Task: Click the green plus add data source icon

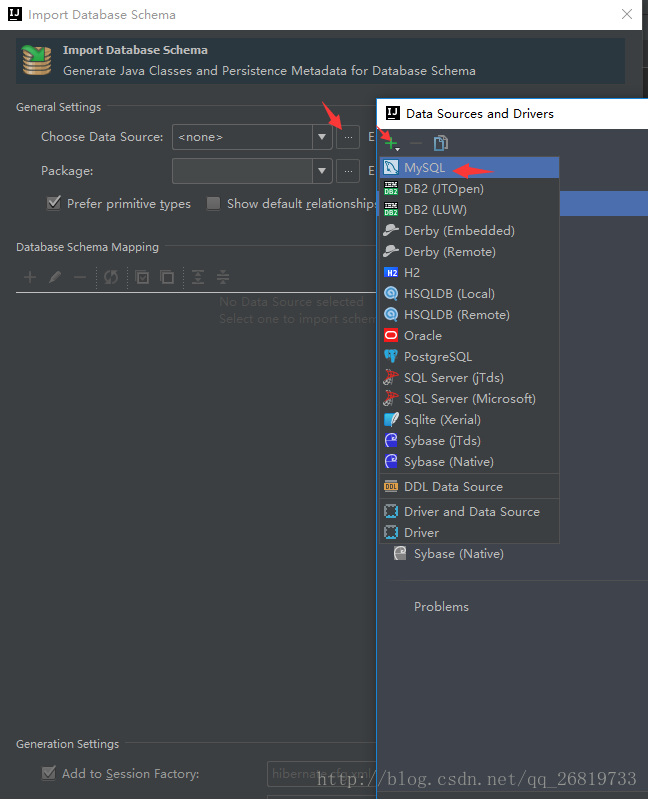Action: [391, 144]
